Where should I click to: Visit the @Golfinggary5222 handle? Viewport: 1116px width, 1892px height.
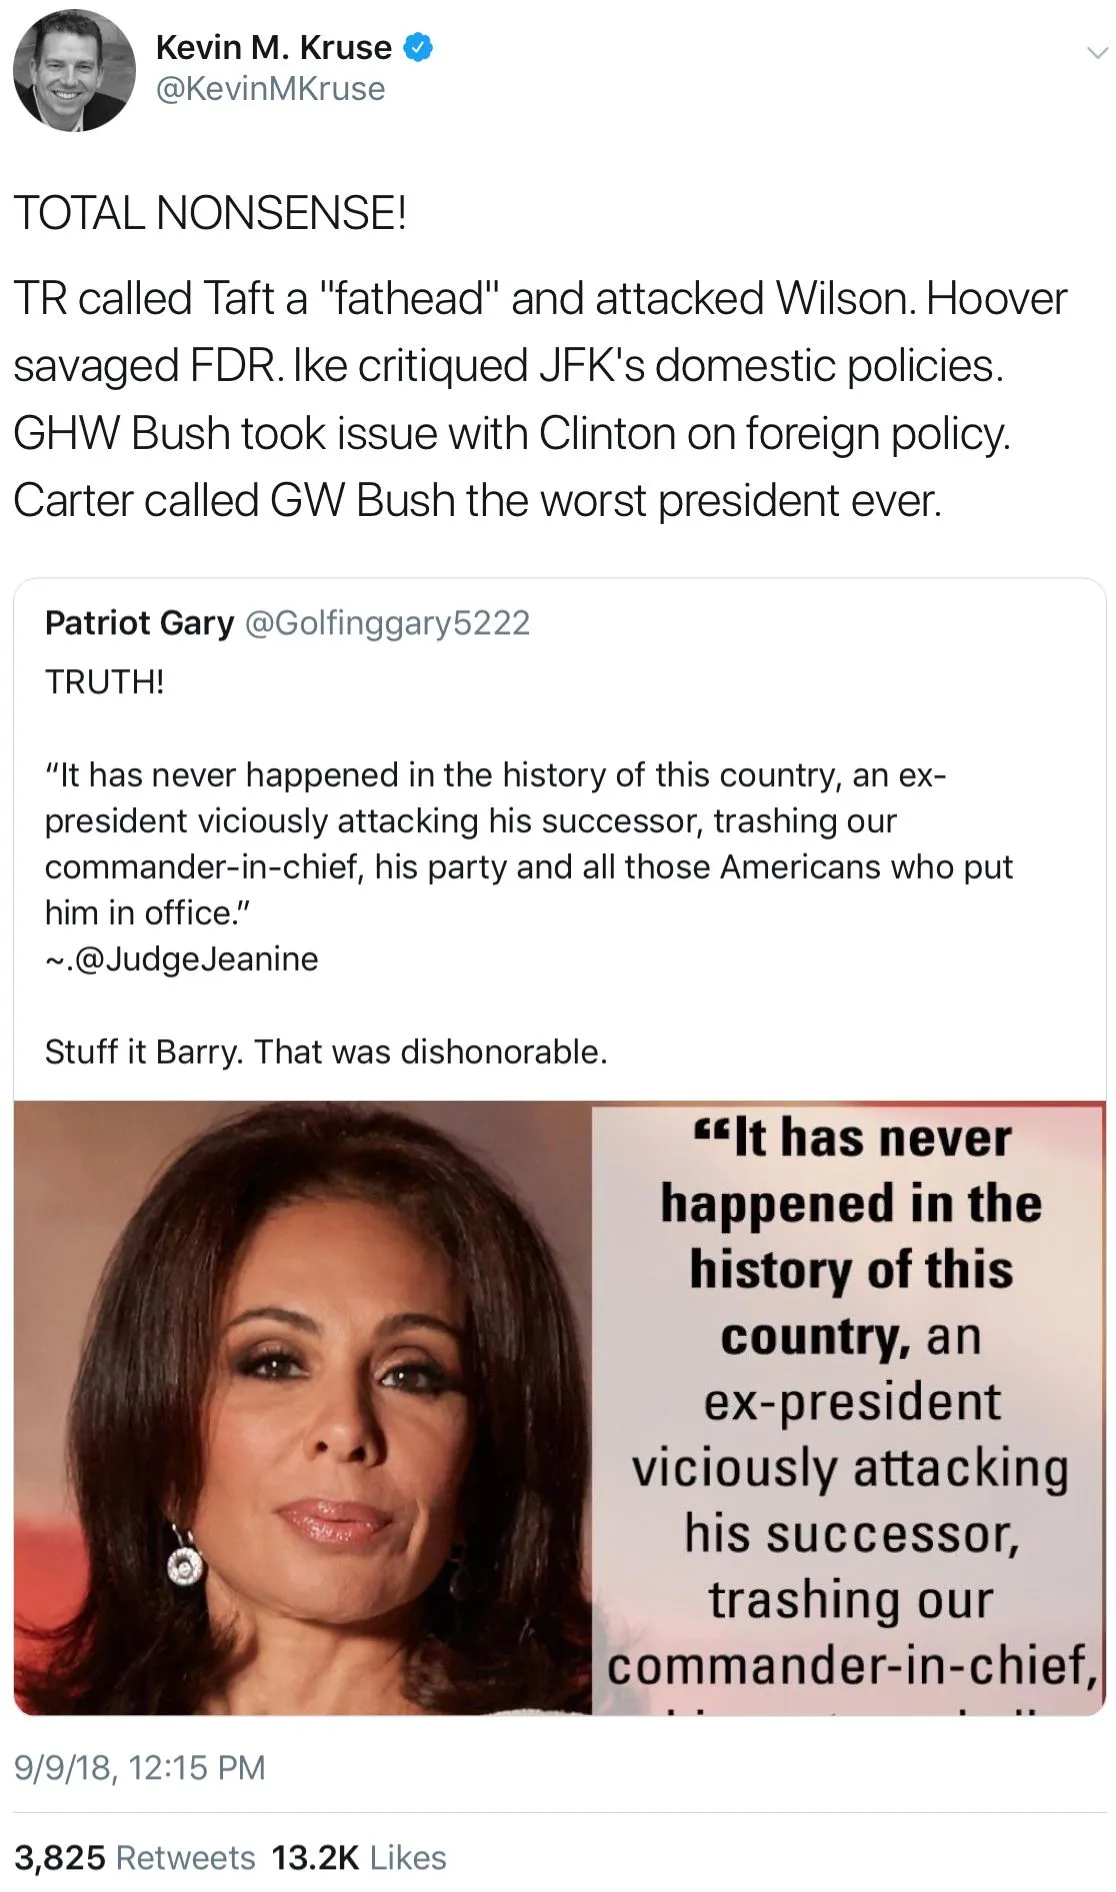(387, 622)
